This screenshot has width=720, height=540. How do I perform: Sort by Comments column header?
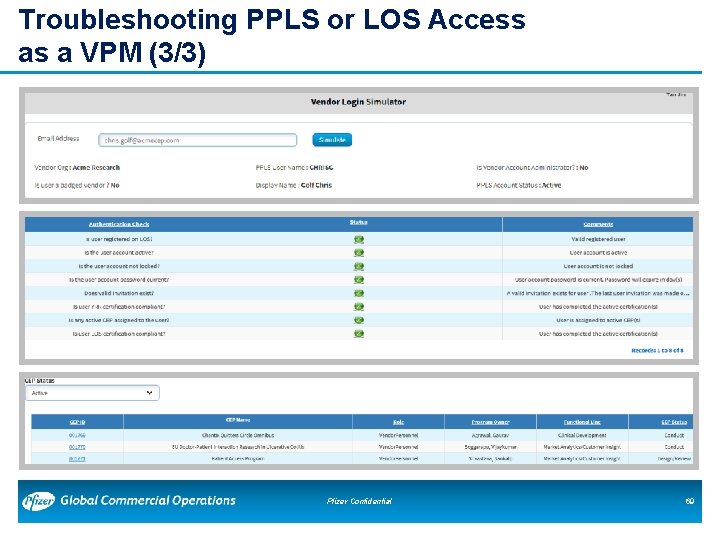point(598,224)
